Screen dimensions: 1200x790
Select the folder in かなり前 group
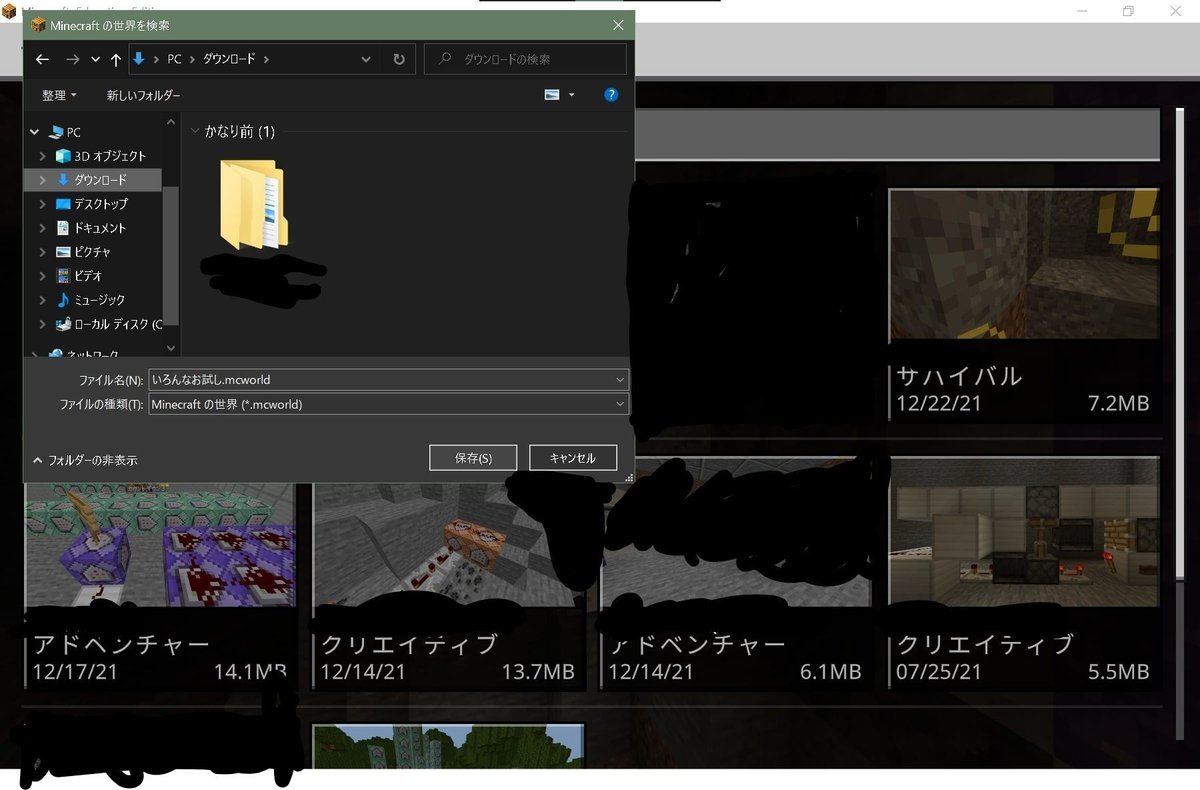coord(254,204)
